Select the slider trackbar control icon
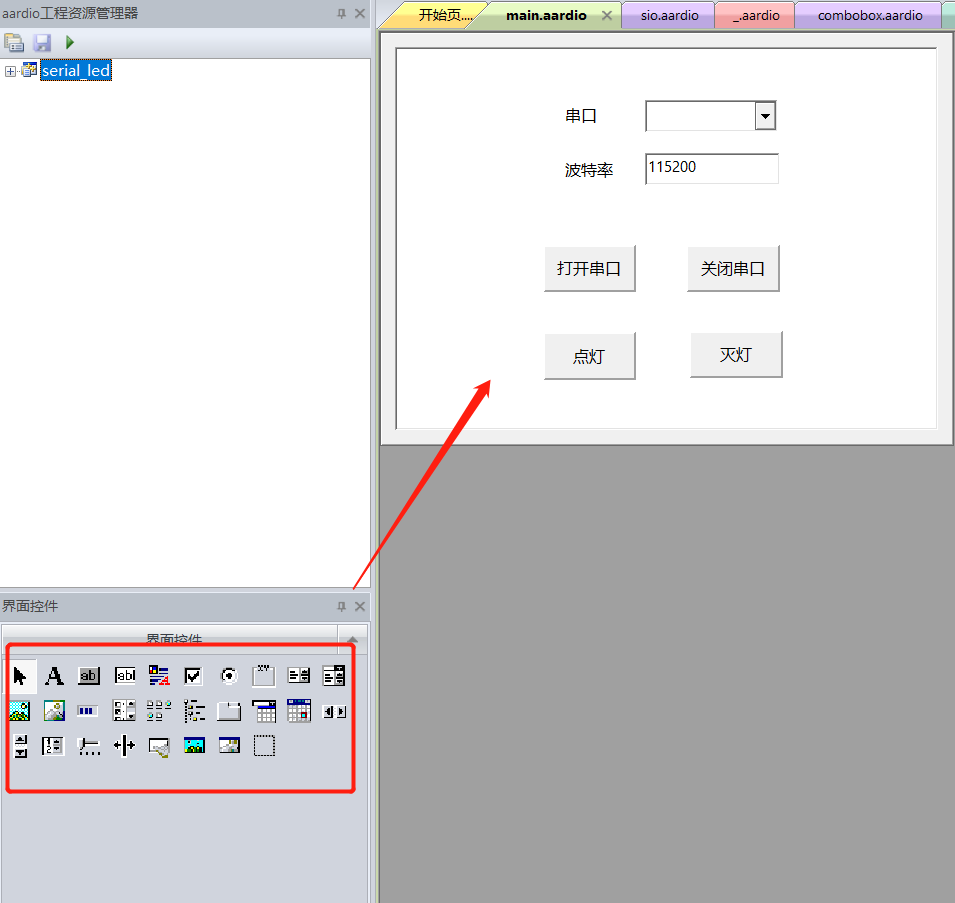This screenshot has height=903, width=955. tap(90, 746)
